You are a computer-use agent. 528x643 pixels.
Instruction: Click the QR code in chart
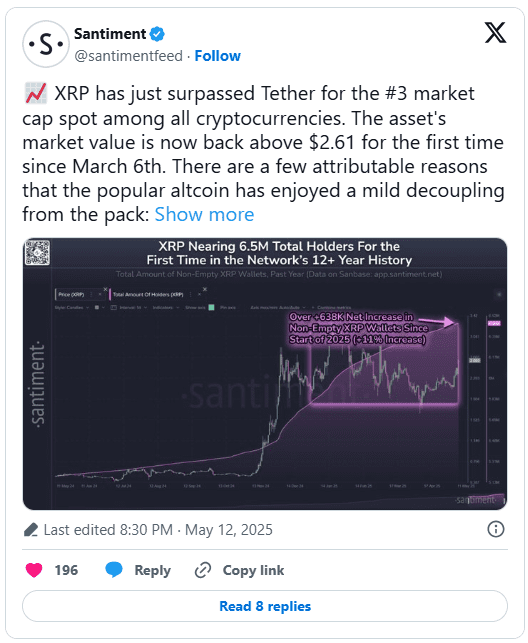point(37,252)
